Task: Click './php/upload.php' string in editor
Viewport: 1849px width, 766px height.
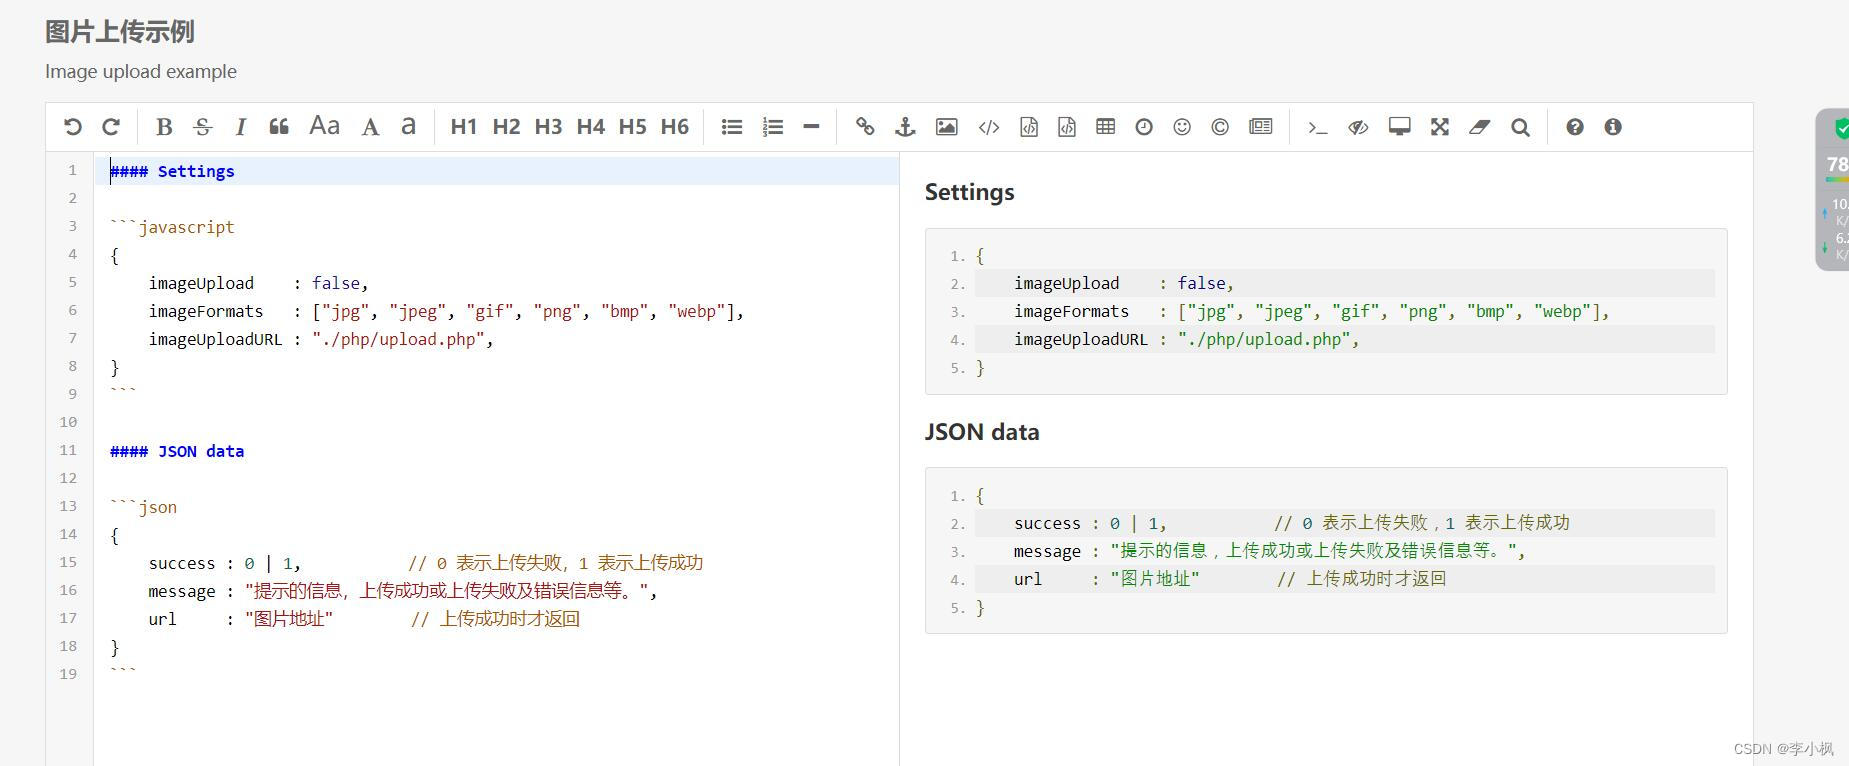Action: [399, 339]
